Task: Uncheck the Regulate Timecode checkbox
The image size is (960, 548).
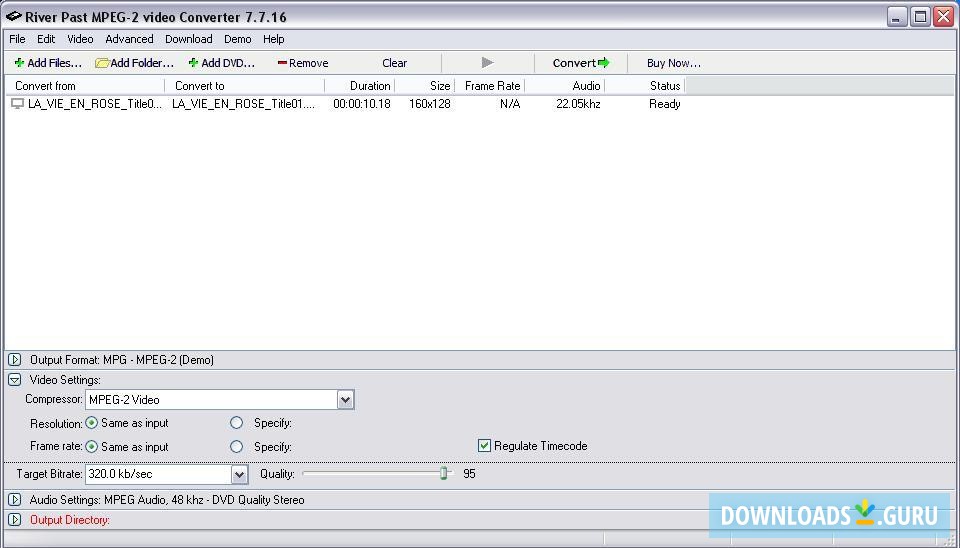Action: click(x=484, y=446)
